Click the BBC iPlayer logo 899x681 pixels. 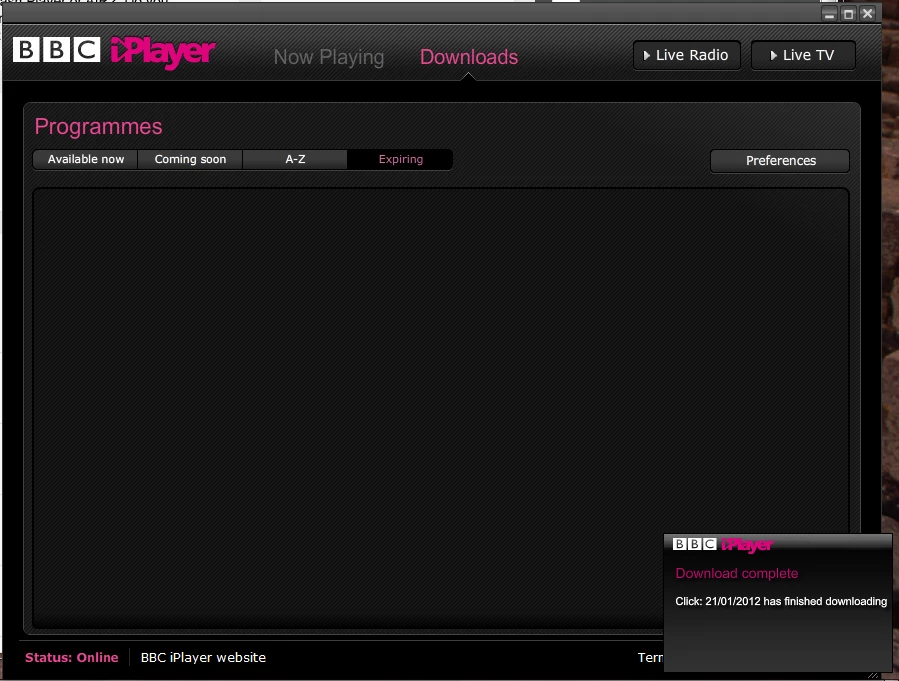click(x=114, y=52)
